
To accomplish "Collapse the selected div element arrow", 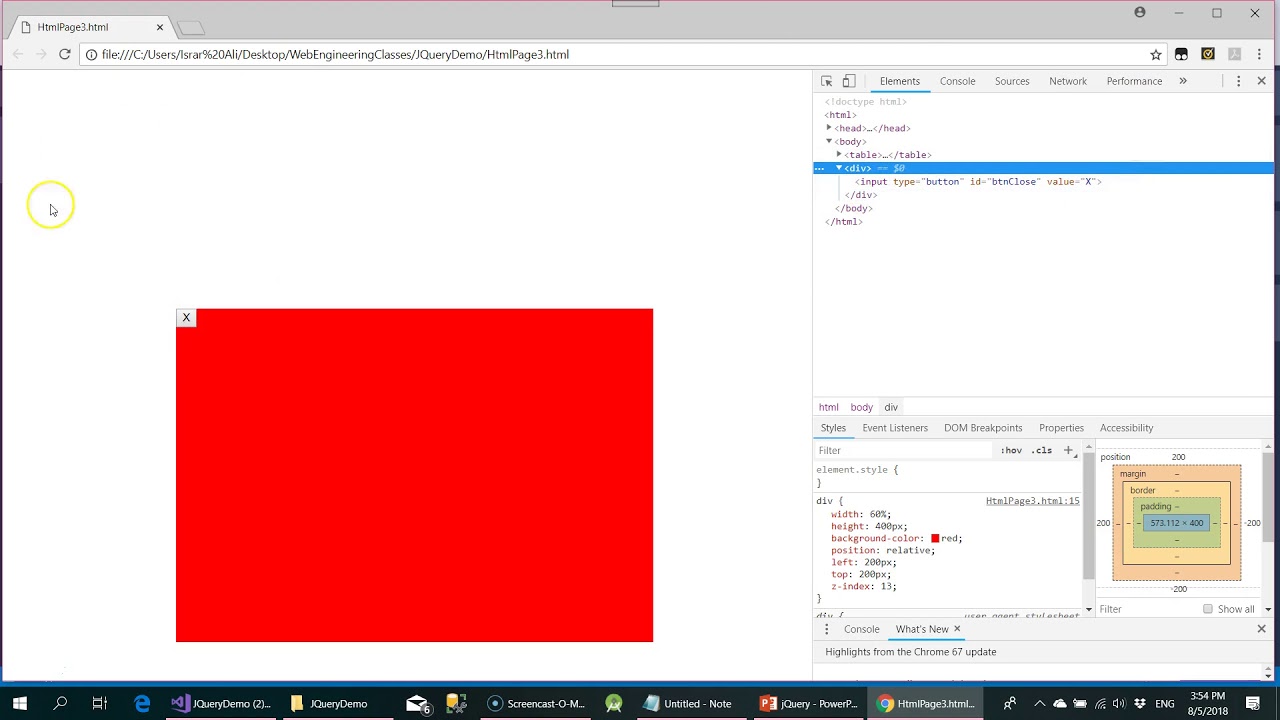I will tap(839, 168).
